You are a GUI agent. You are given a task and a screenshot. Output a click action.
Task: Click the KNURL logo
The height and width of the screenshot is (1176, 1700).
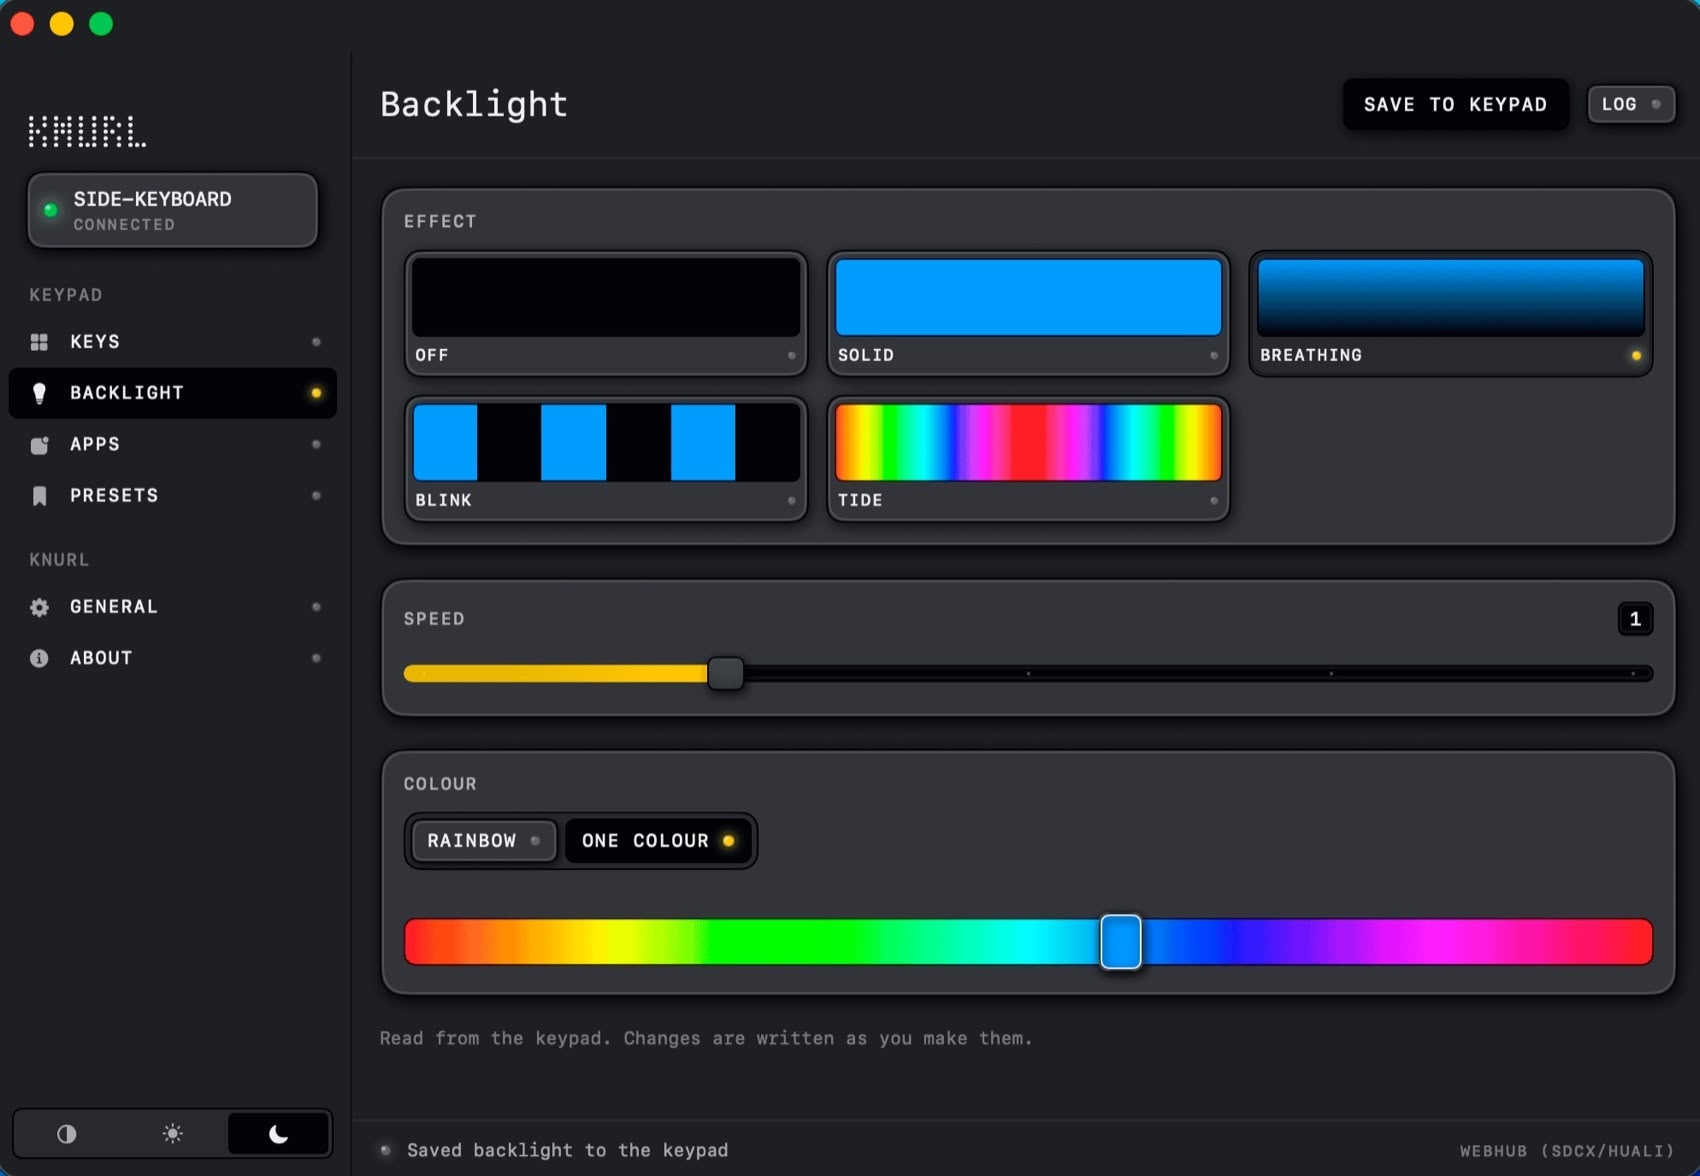[x=87, y=131]
